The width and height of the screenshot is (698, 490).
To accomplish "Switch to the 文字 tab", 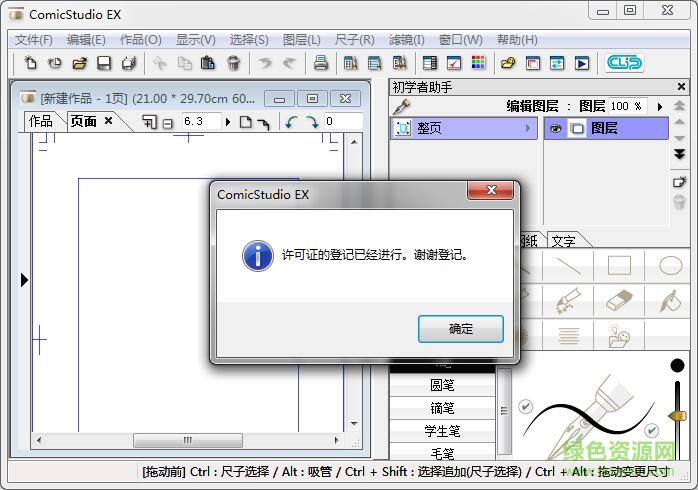I will point(564,241).
